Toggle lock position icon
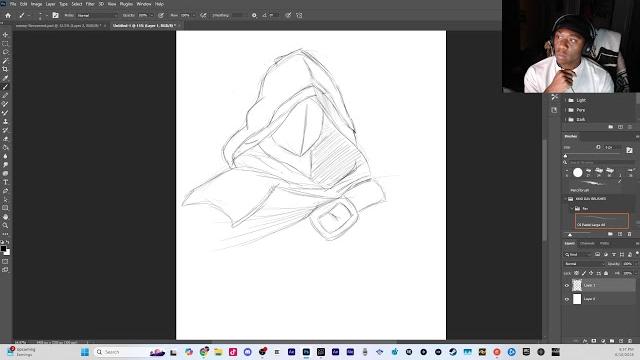640x360 pixels. pyautogui.click(x=591, y=273)
